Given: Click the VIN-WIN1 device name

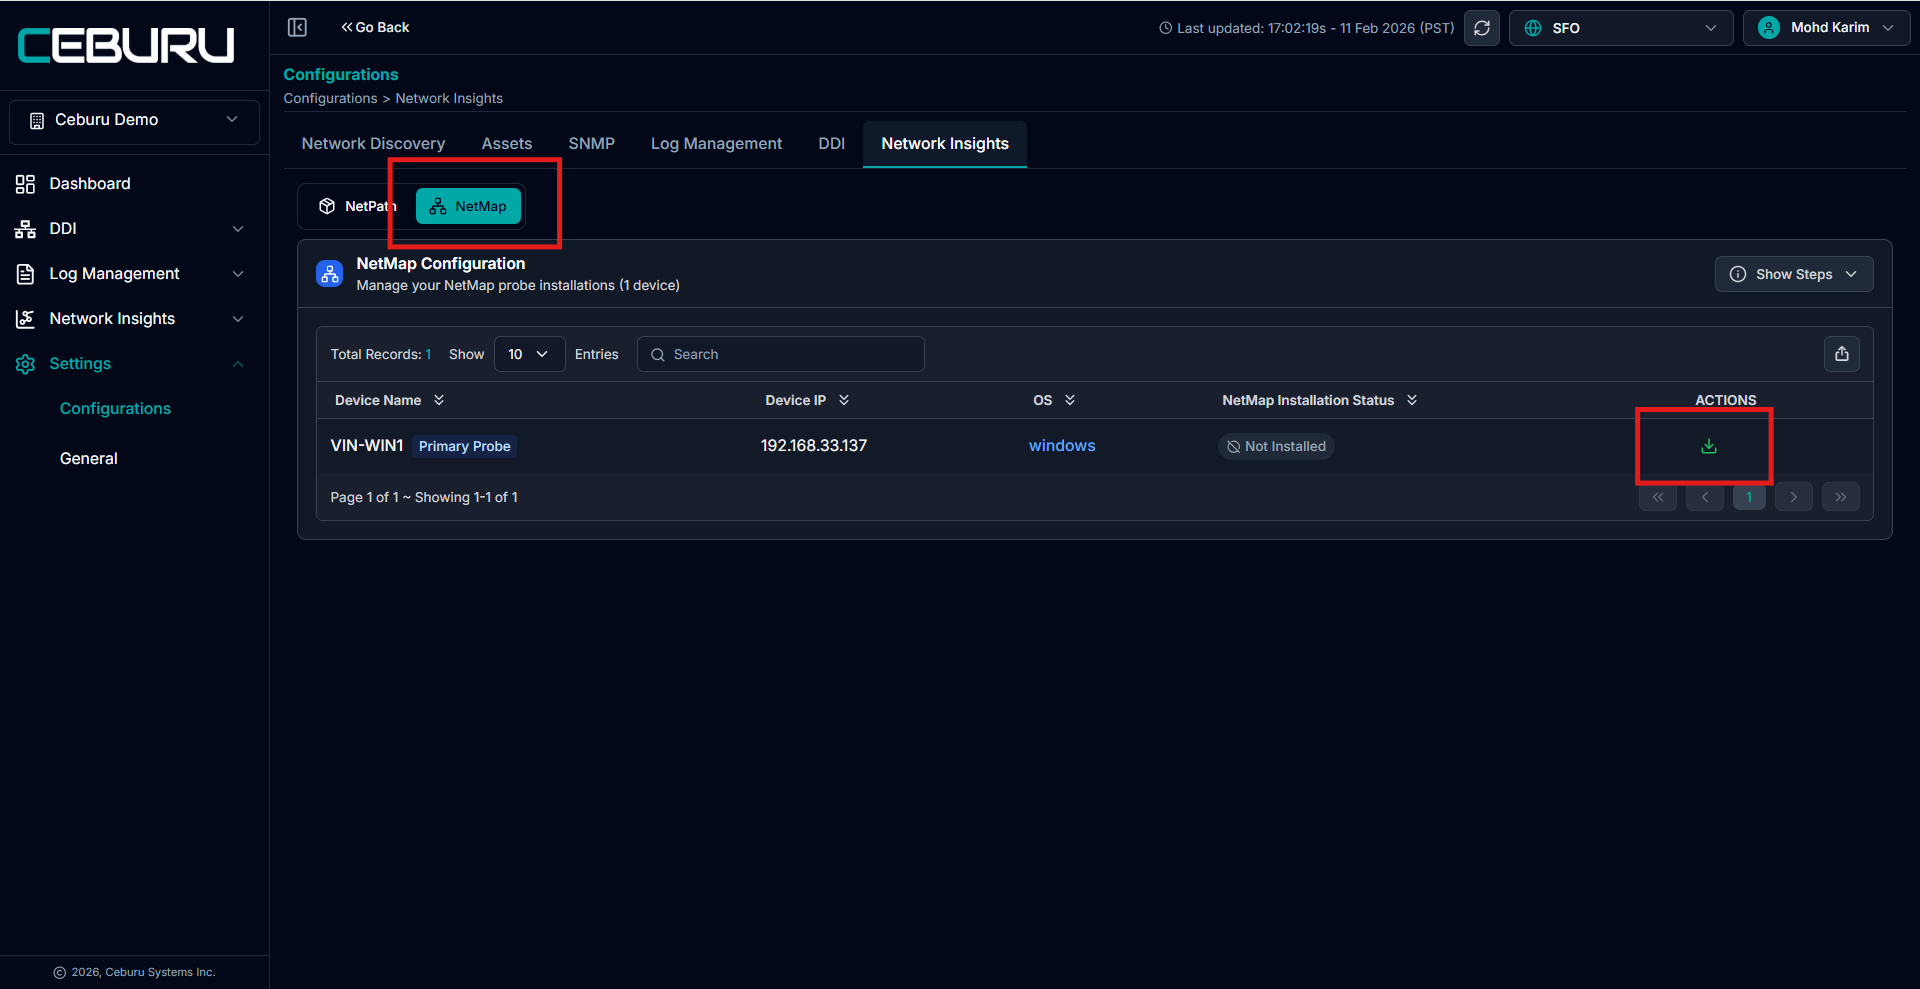Looking at the screenshot, I should [367, 446].
